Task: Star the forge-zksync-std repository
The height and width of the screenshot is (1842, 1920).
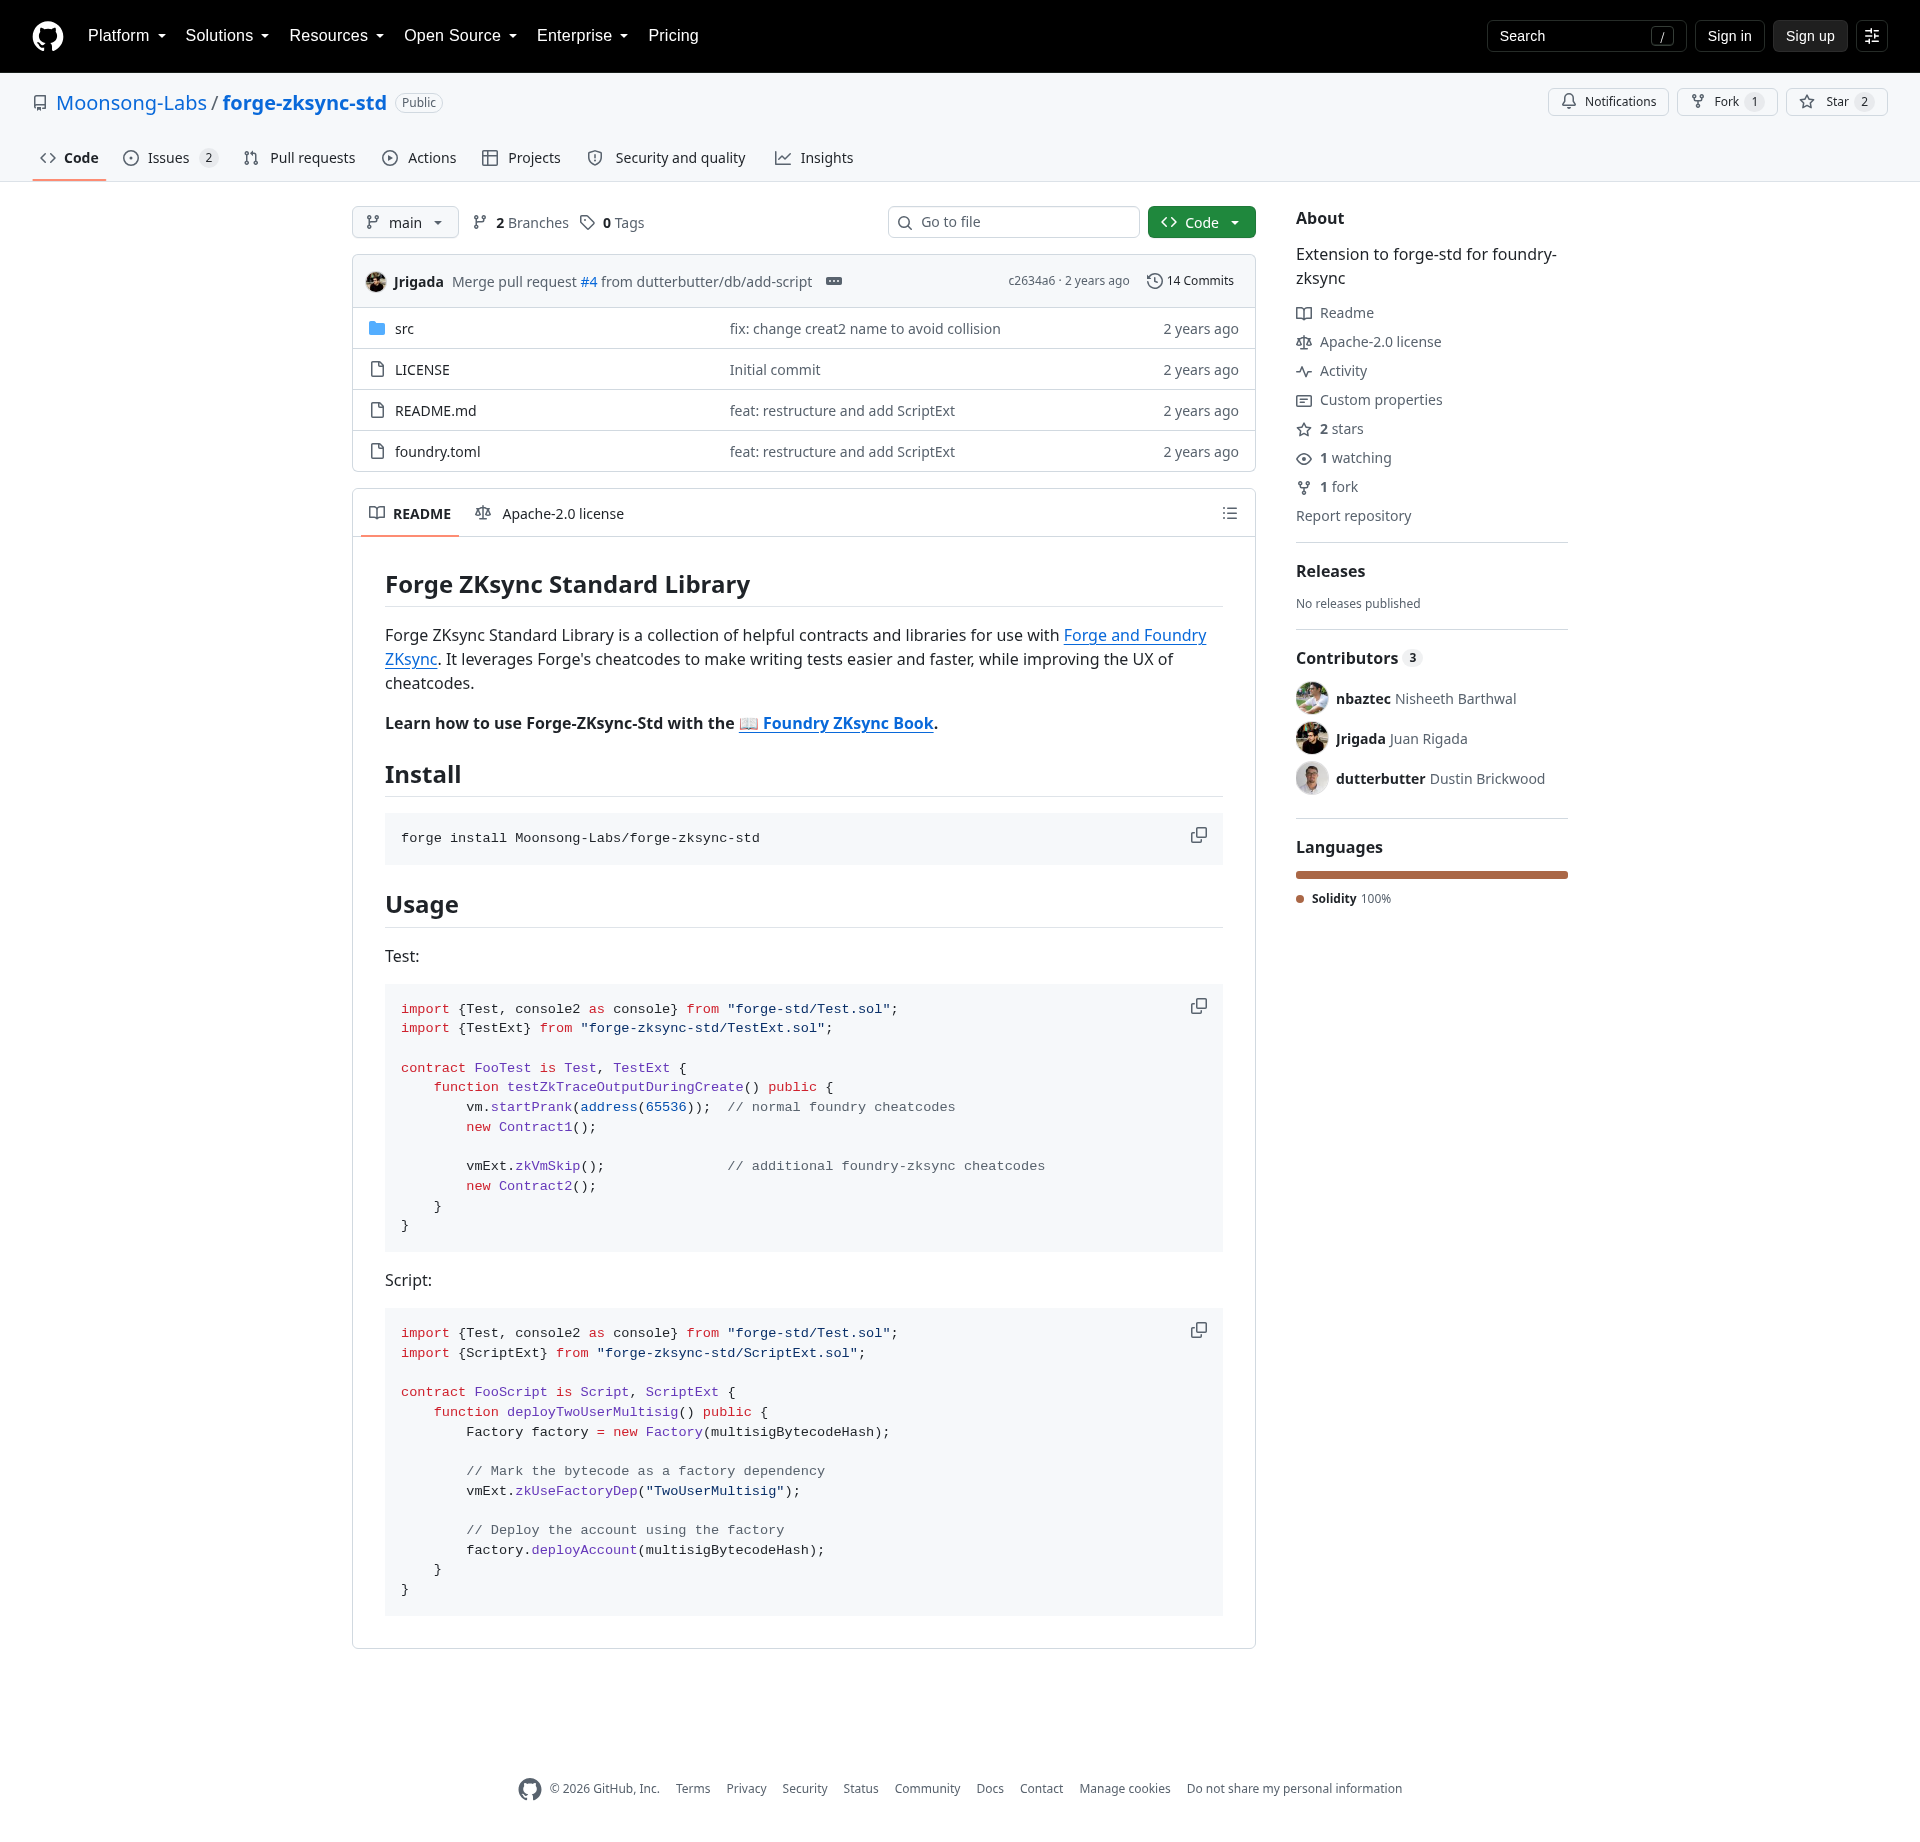Action: (x=1836, y=102)
